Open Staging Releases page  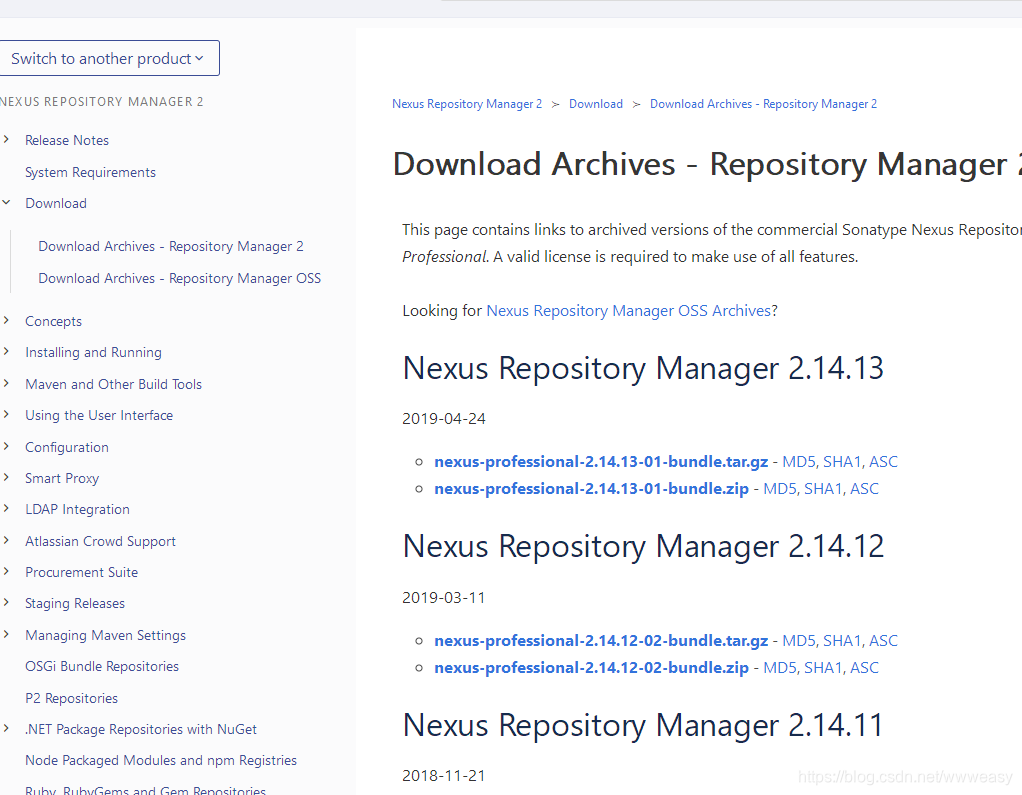click(x=75, y=603)
